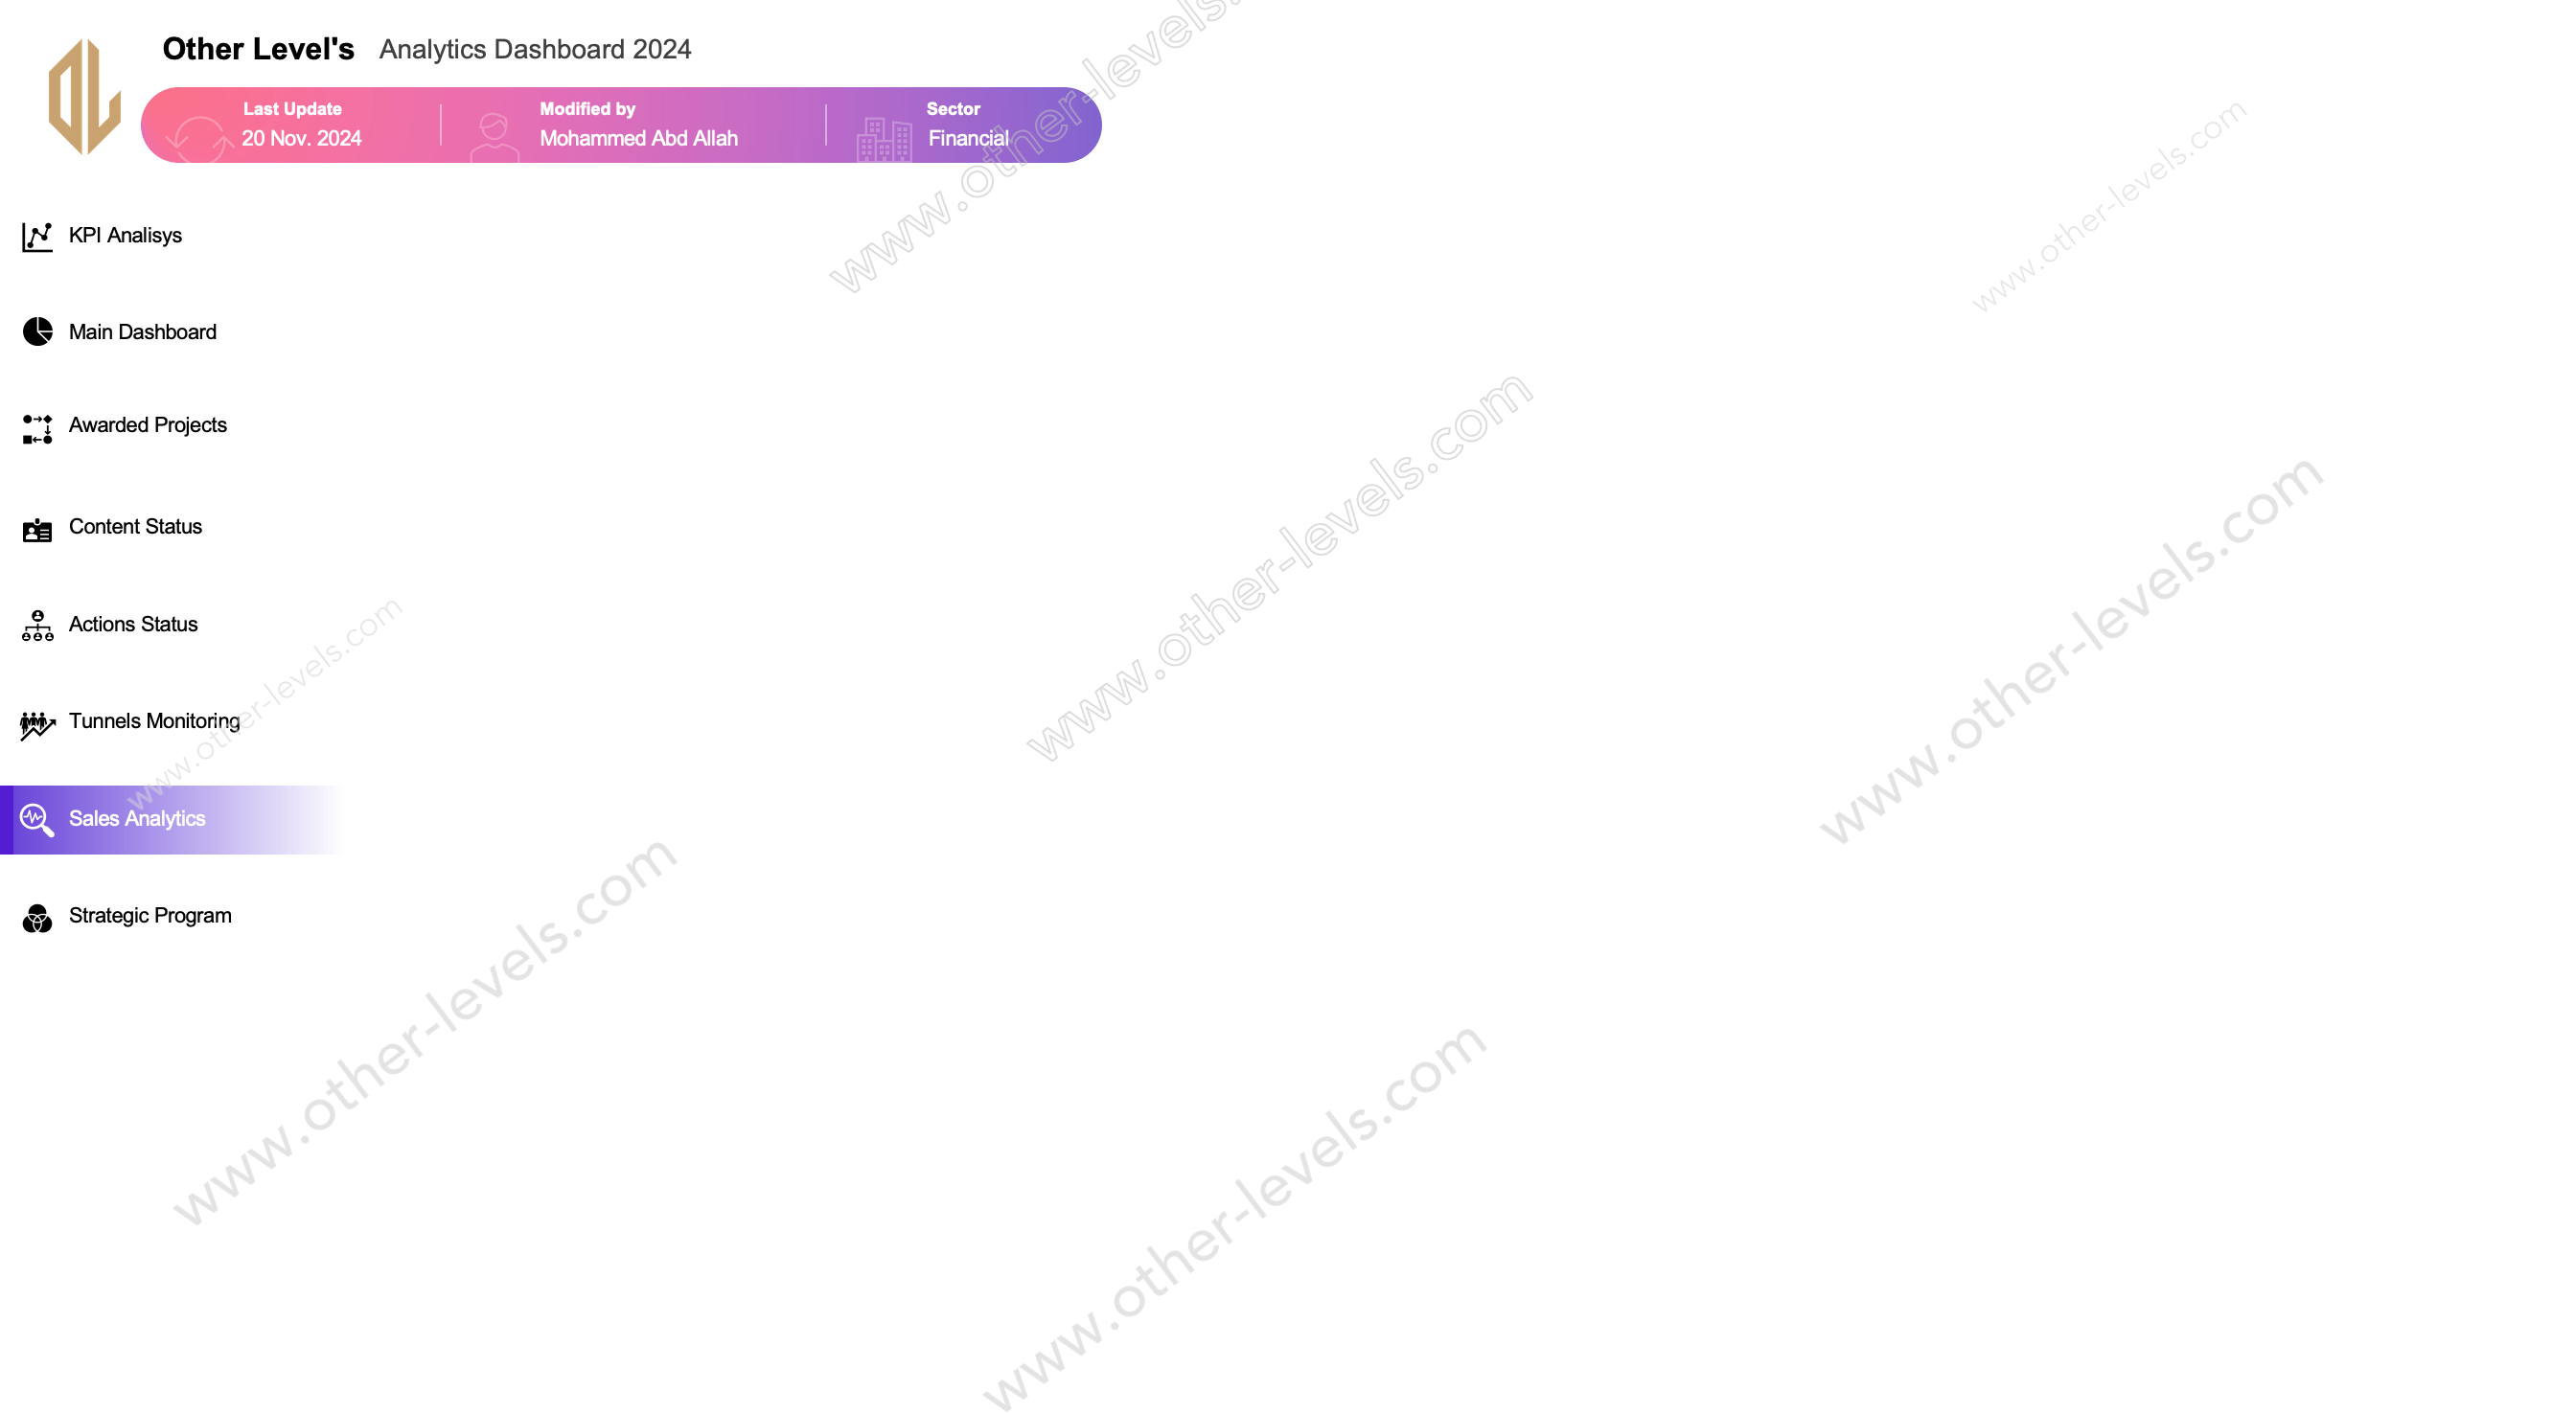This screenshot has width=2576, height=1414.
Task: Select the Modified By label area
Action: [x=586, y=108]
